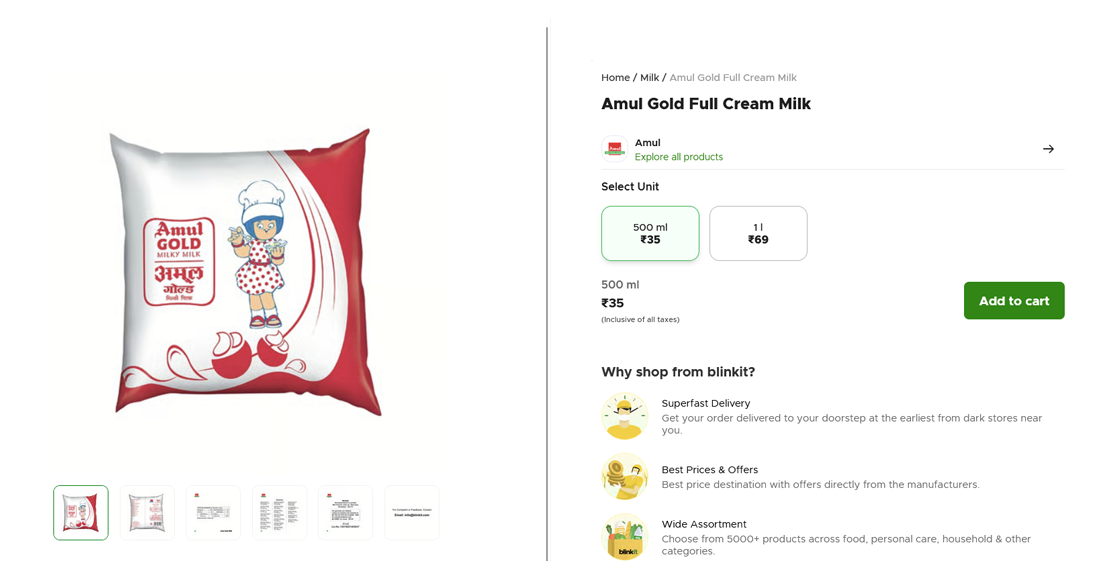The height and width of the screenshot is (580, 1100).
Task: Click the arrow next to Explore all products
Action: [x=1048, y=149]
